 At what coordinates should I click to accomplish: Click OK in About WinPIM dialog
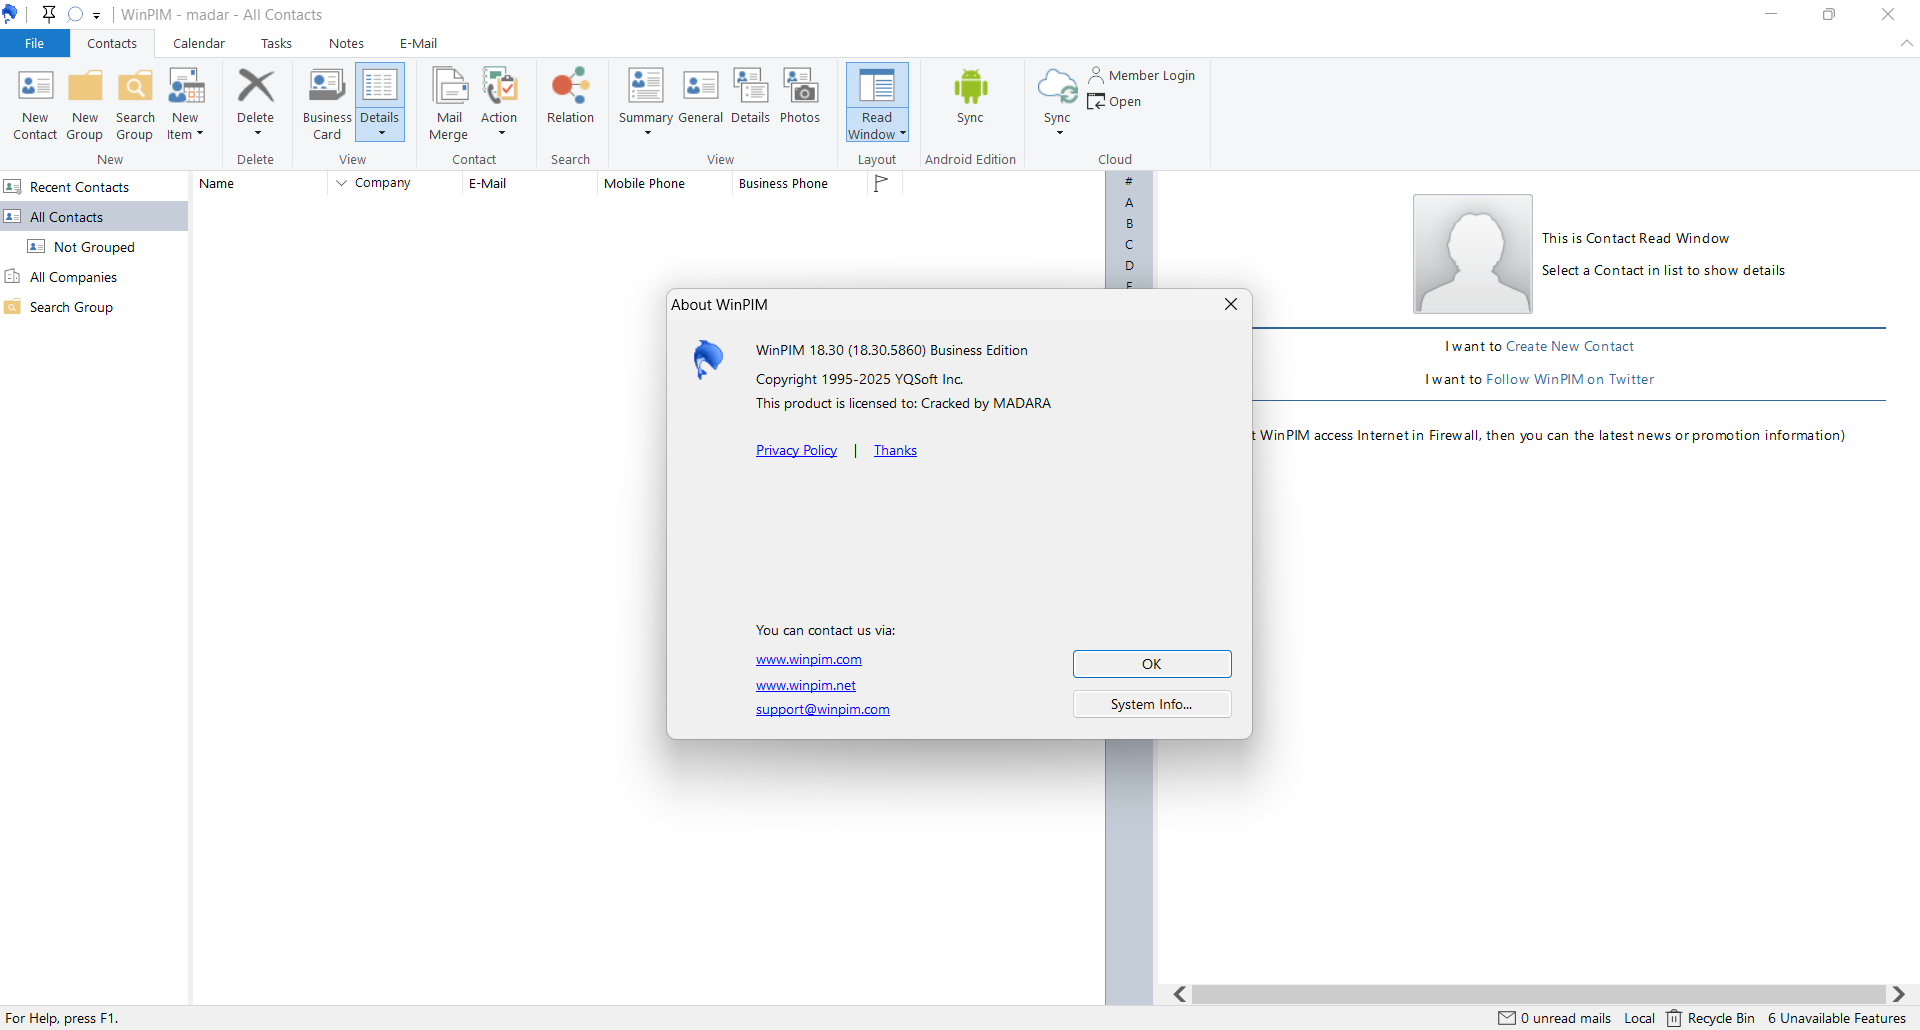[x=1152, y=664]
